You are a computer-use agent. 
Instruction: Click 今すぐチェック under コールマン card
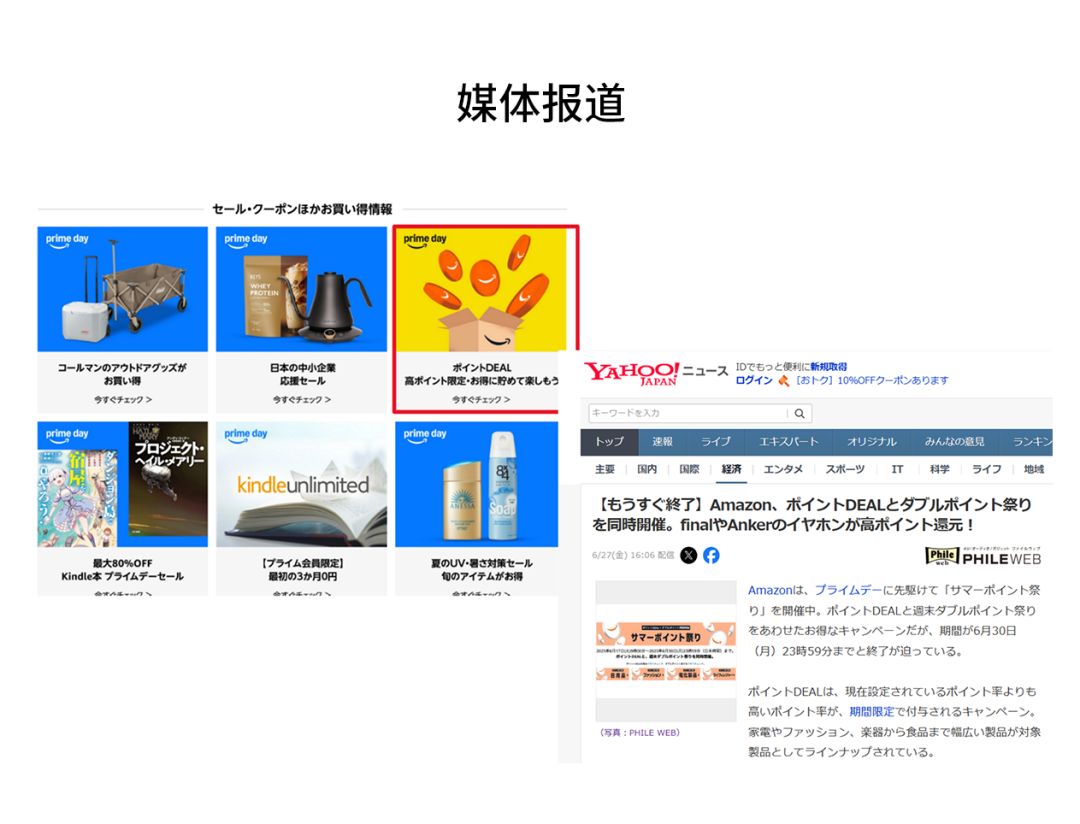(123, 400)
